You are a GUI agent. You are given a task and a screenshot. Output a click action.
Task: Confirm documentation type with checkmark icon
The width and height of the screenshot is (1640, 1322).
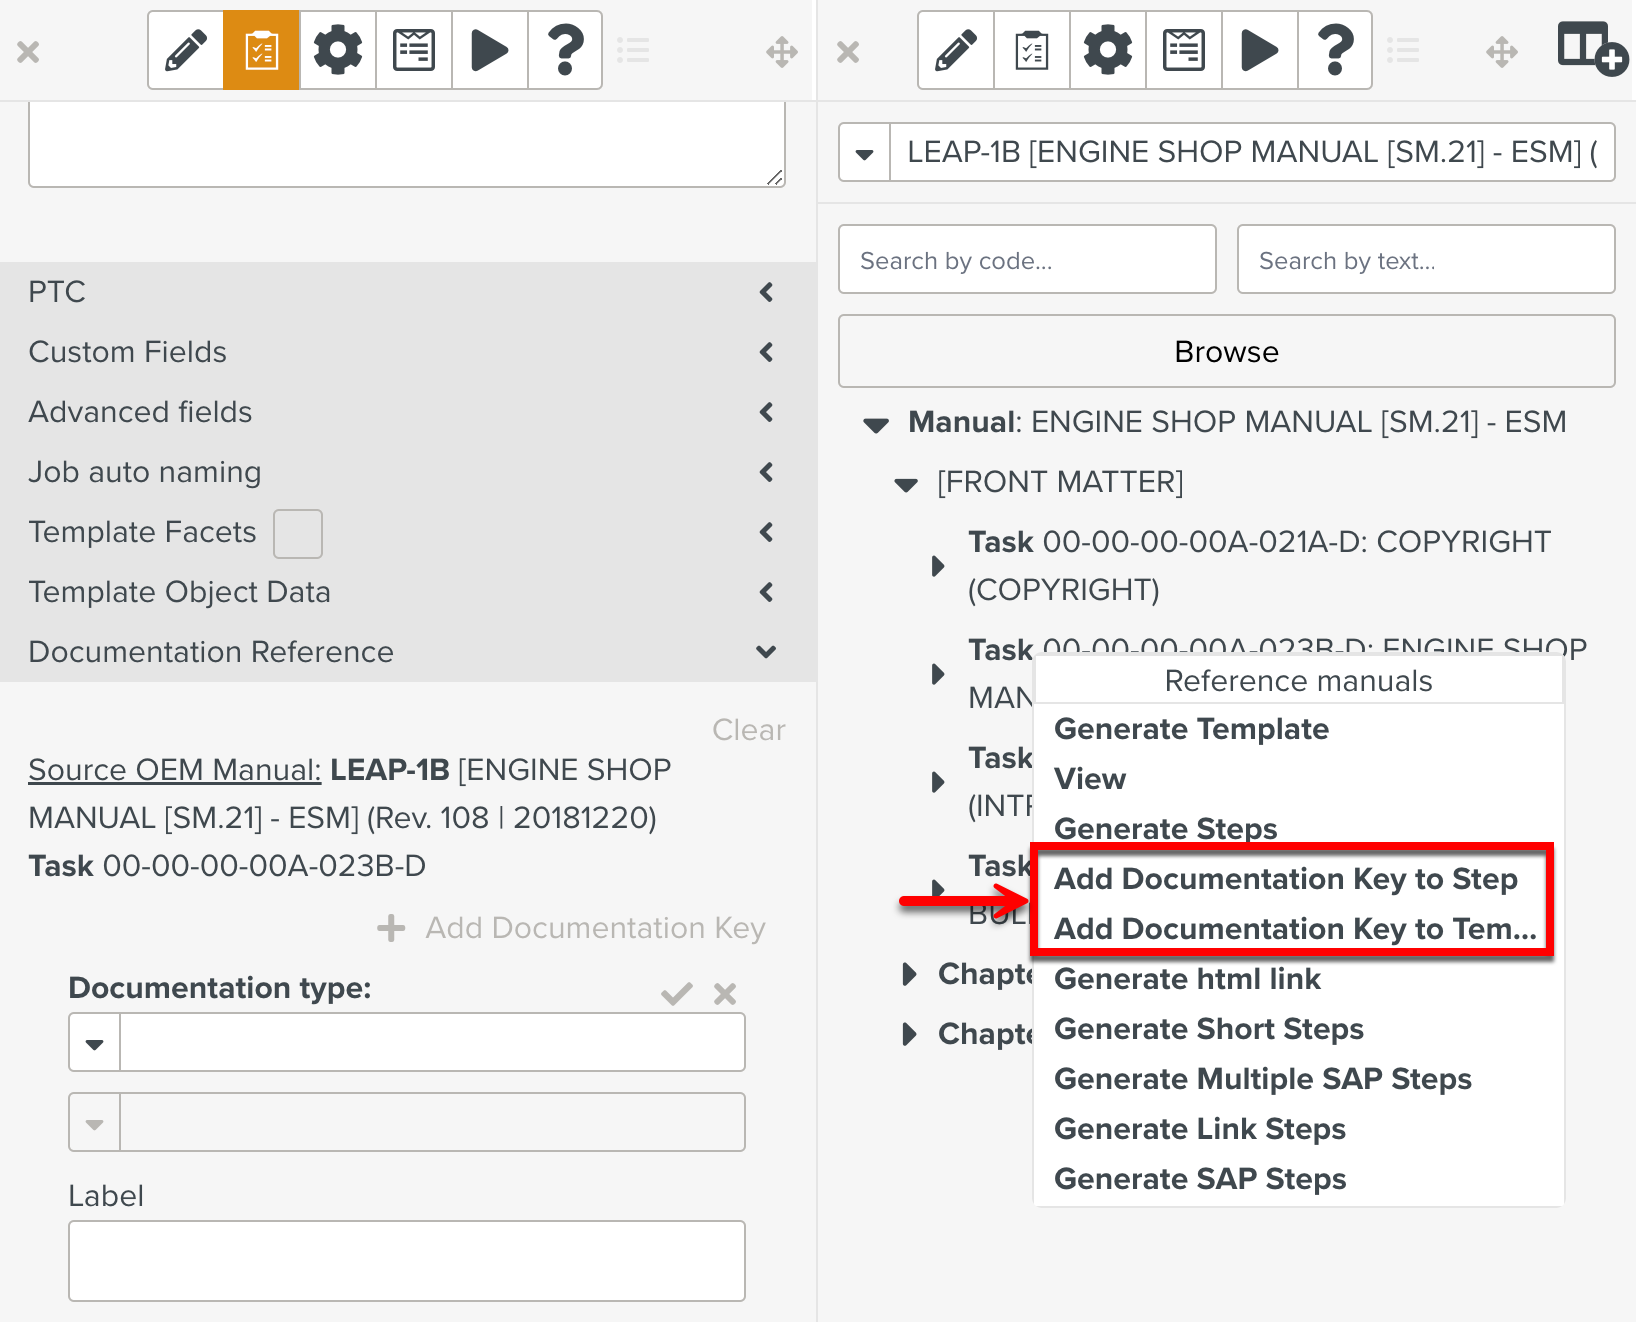coord(677,994)
